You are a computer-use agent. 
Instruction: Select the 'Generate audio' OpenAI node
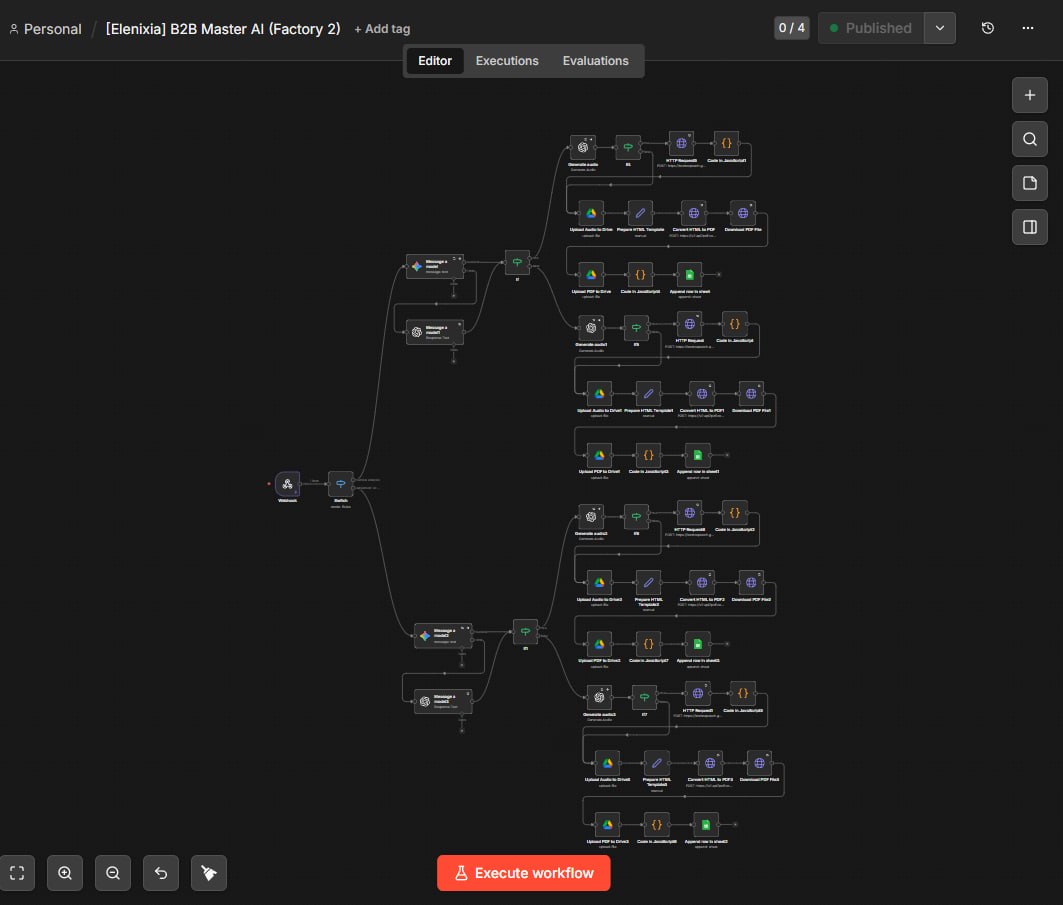tap(582, 147)
